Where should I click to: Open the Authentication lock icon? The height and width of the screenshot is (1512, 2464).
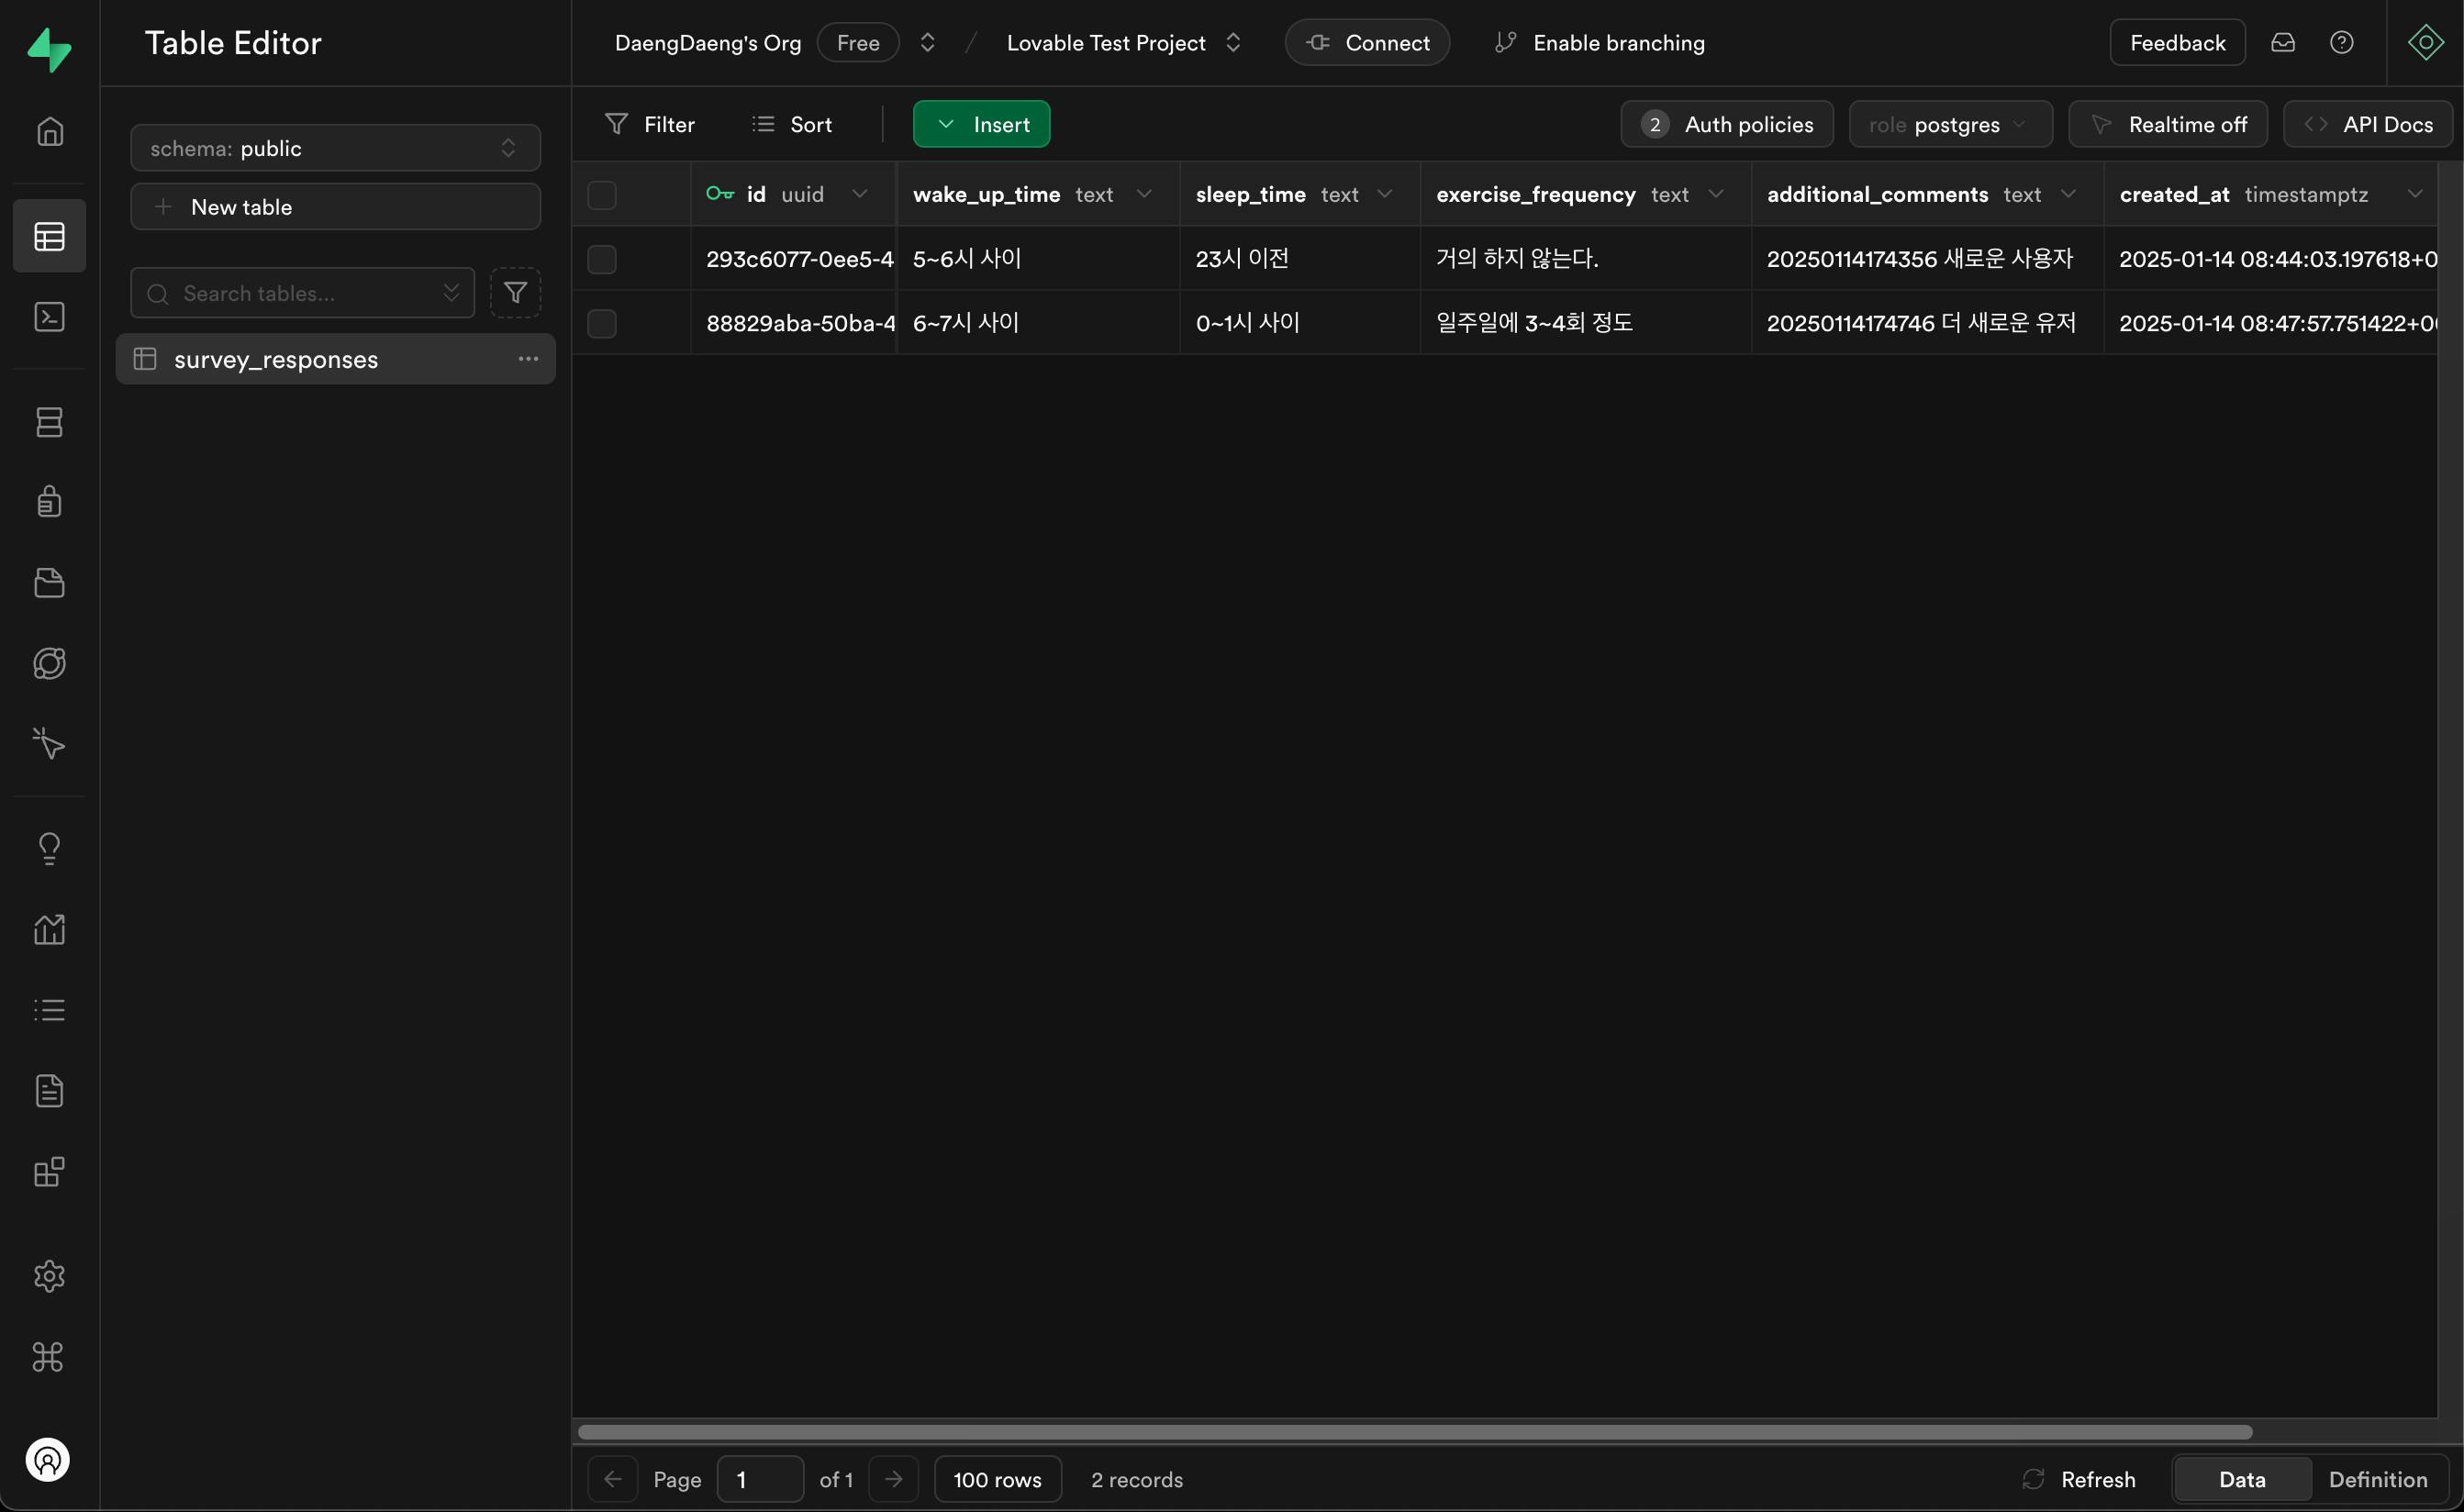point(49,501)
